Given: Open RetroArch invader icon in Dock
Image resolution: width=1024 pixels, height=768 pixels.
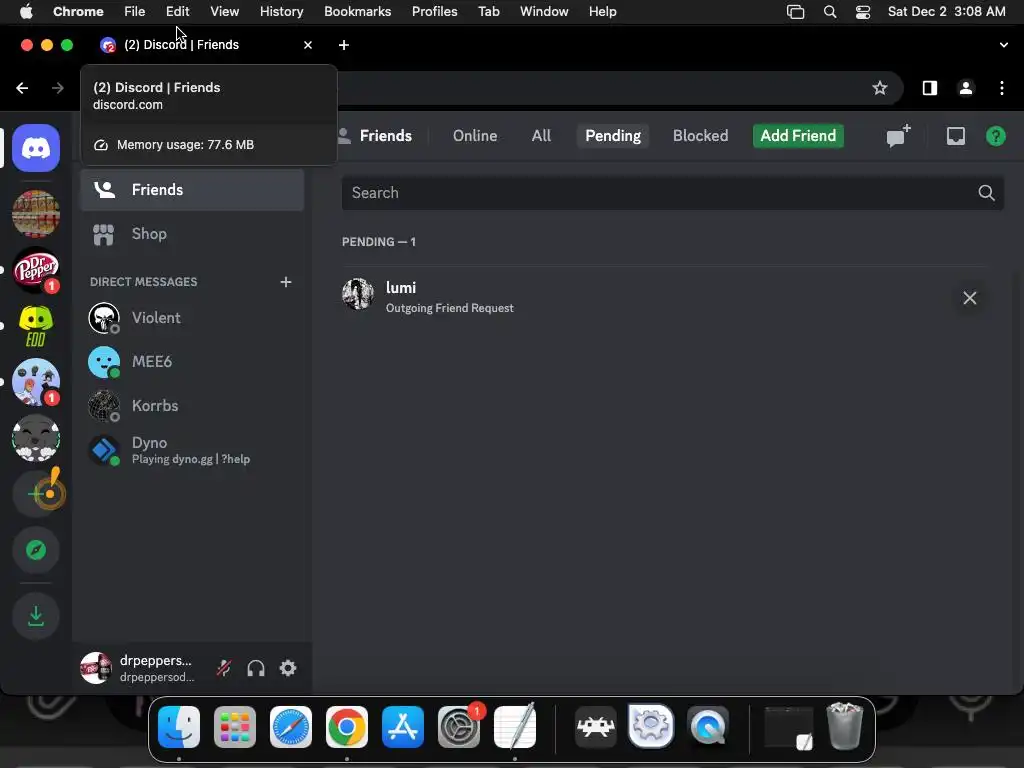Looking at the screenshot, I should (x=596, y=726).
